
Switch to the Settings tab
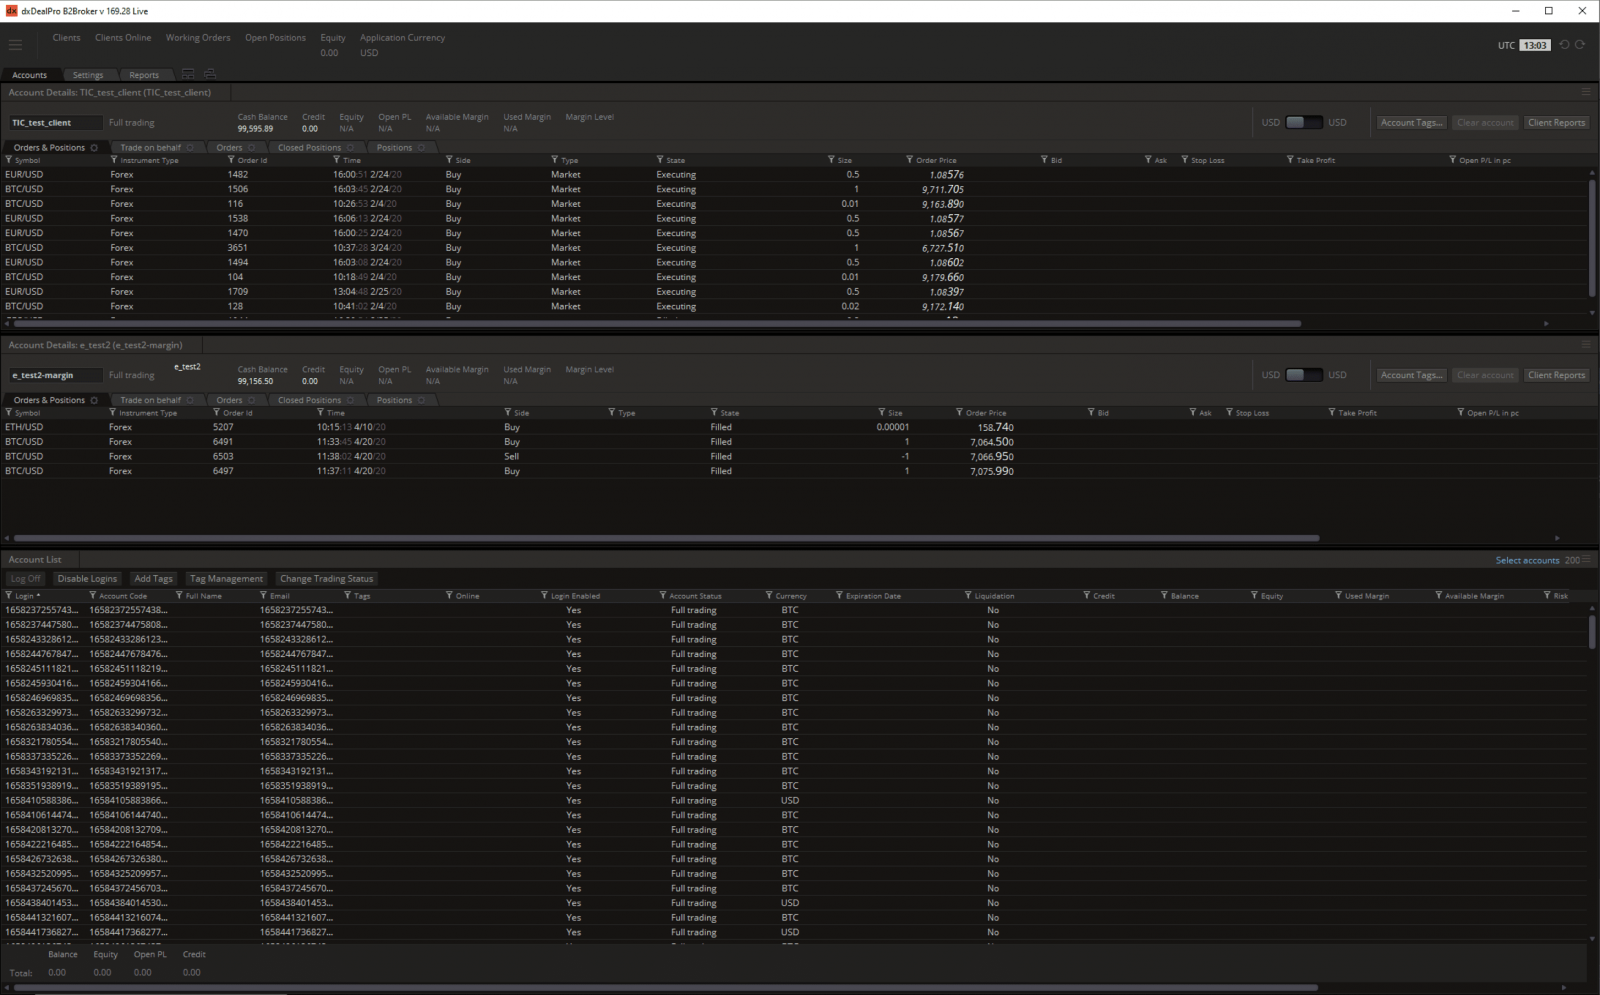point(88,75)
